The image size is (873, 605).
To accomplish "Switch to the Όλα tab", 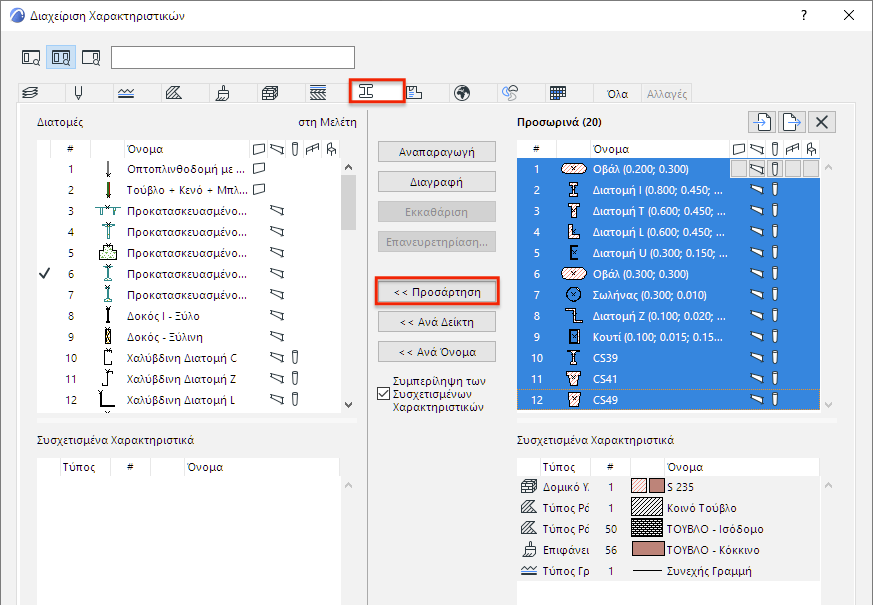I will click(617, 94).
